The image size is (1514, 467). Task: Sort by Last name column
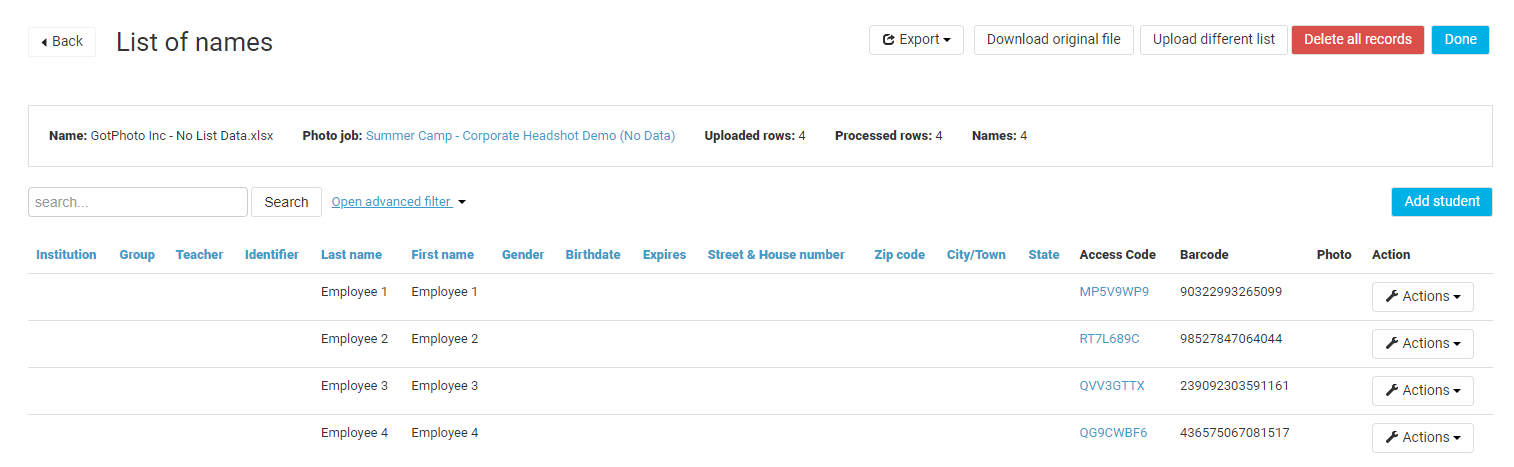tap(351, 255)
